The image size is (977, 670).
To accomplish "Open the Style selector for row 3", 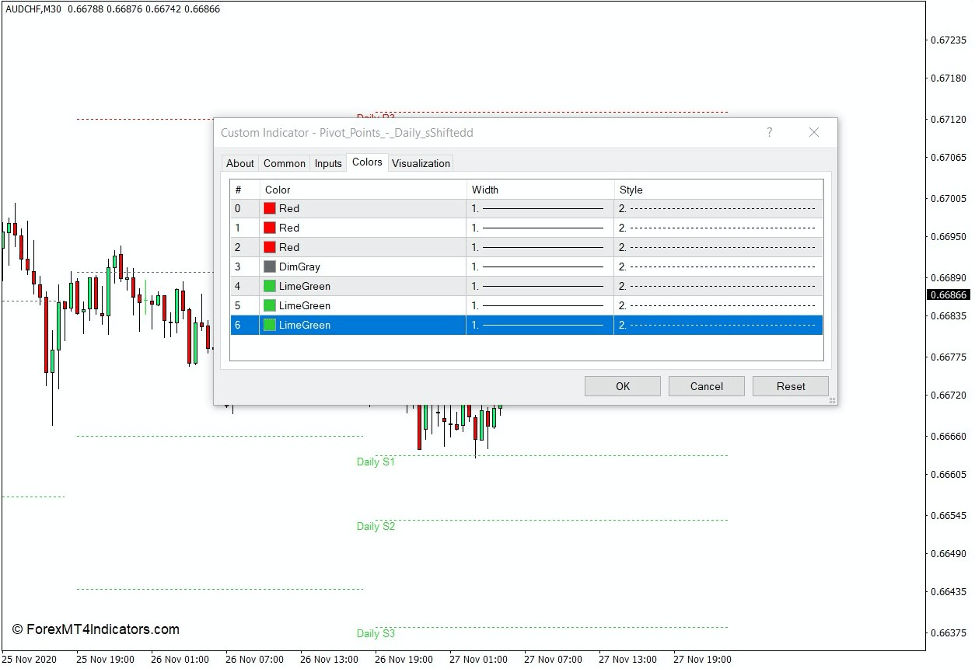I will click(x=720, y=266).
